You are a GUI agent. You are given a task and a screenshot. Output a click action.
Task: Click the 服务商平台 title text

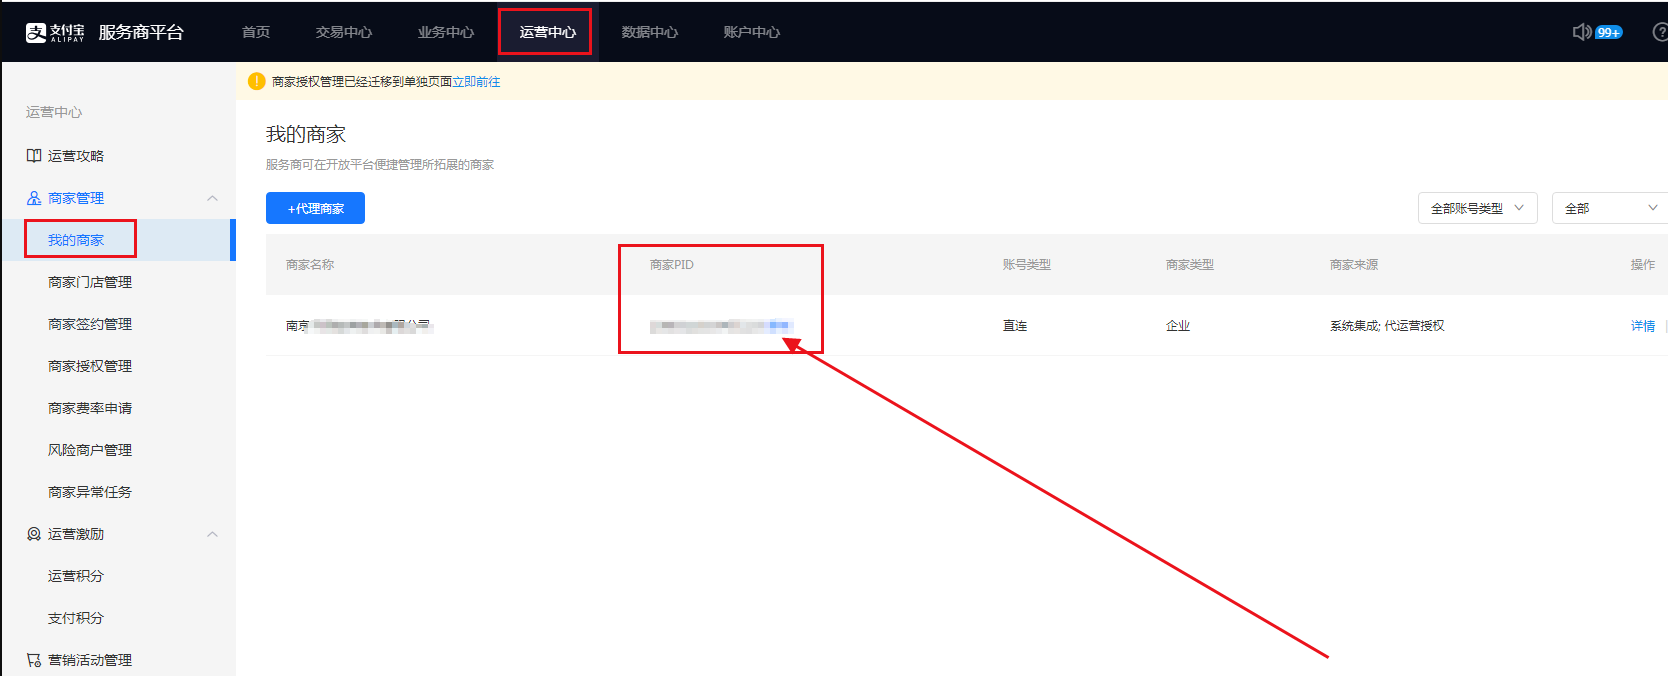click(x=141, y=32)
